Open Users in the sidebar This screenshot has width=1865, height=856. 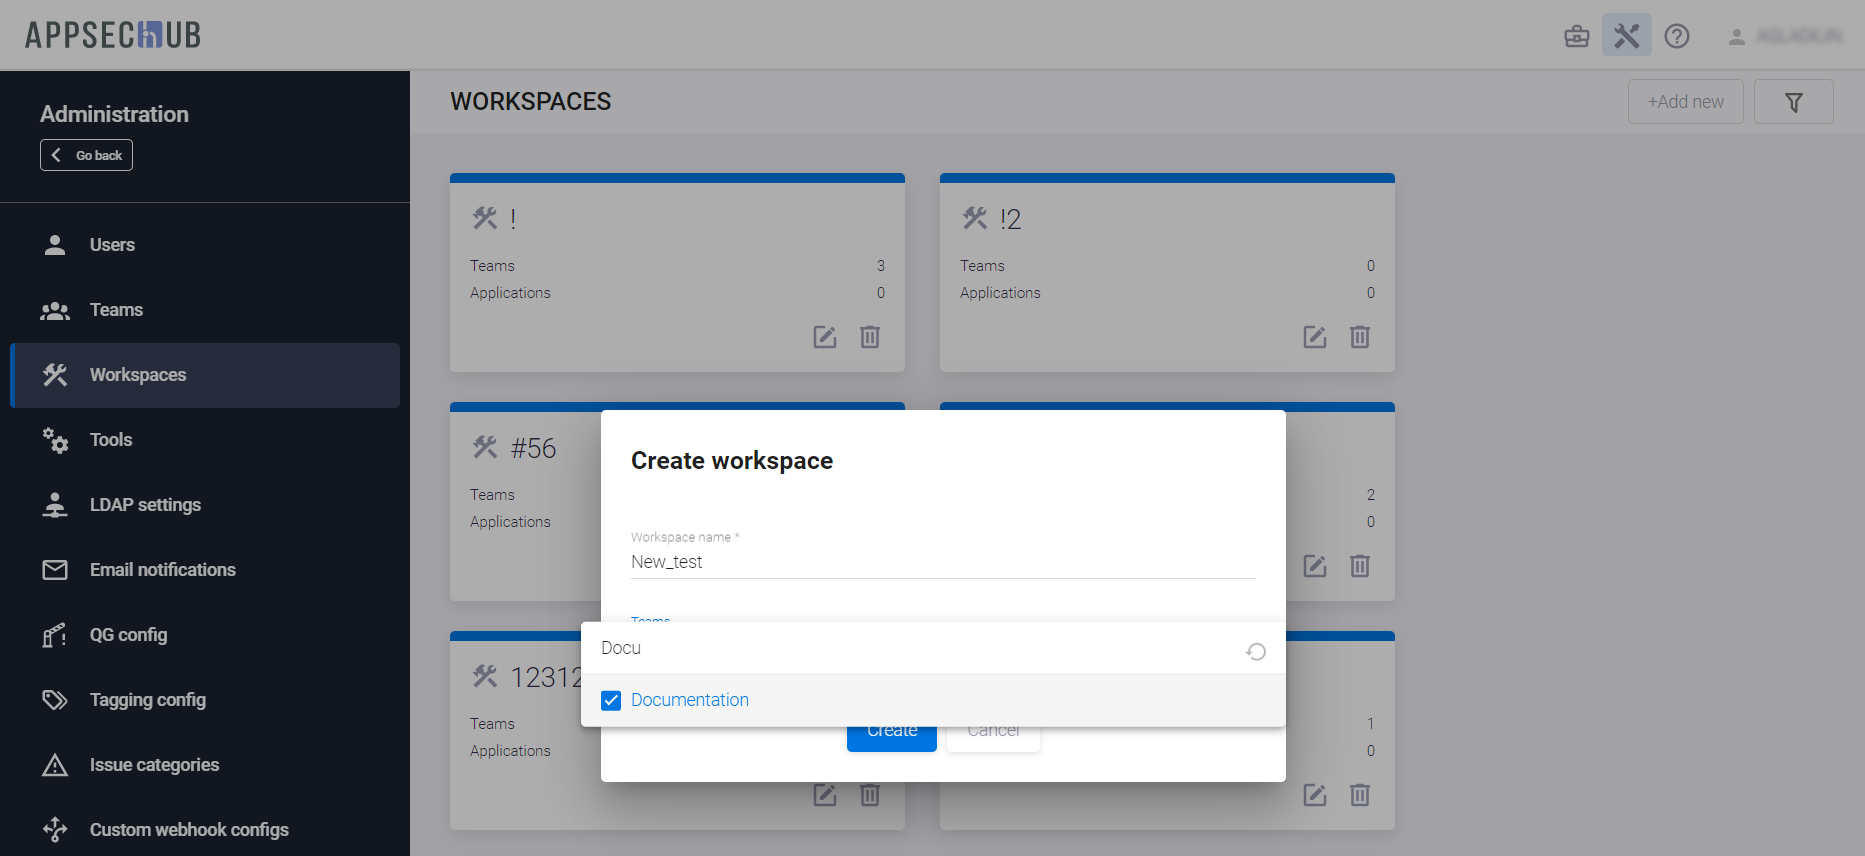coord(112,245)
